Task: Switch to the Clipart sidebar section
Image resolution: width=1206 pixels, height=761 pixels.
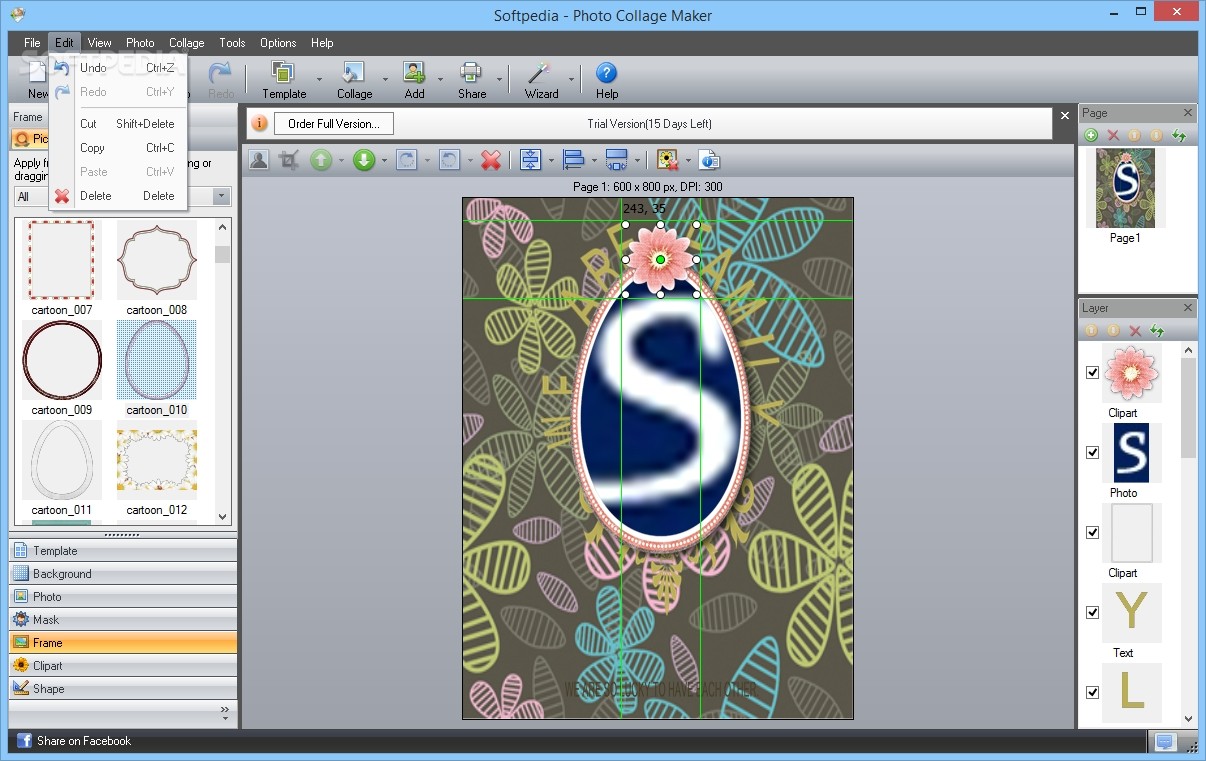Action: click(x=123, y=666)
